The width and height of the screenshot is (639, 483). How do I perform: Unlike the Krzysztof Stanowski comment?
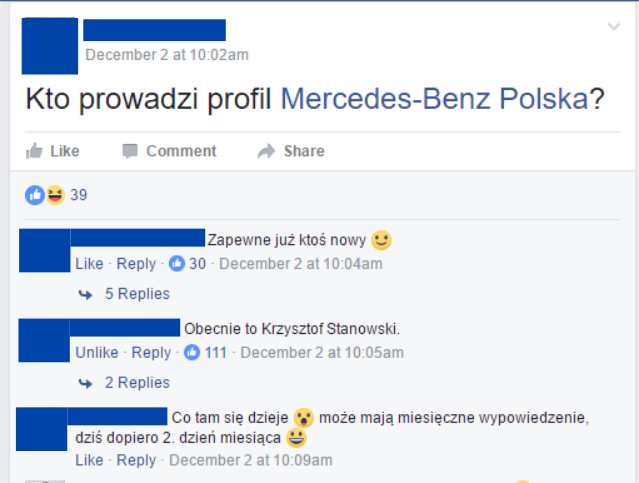tap(97, 353)
